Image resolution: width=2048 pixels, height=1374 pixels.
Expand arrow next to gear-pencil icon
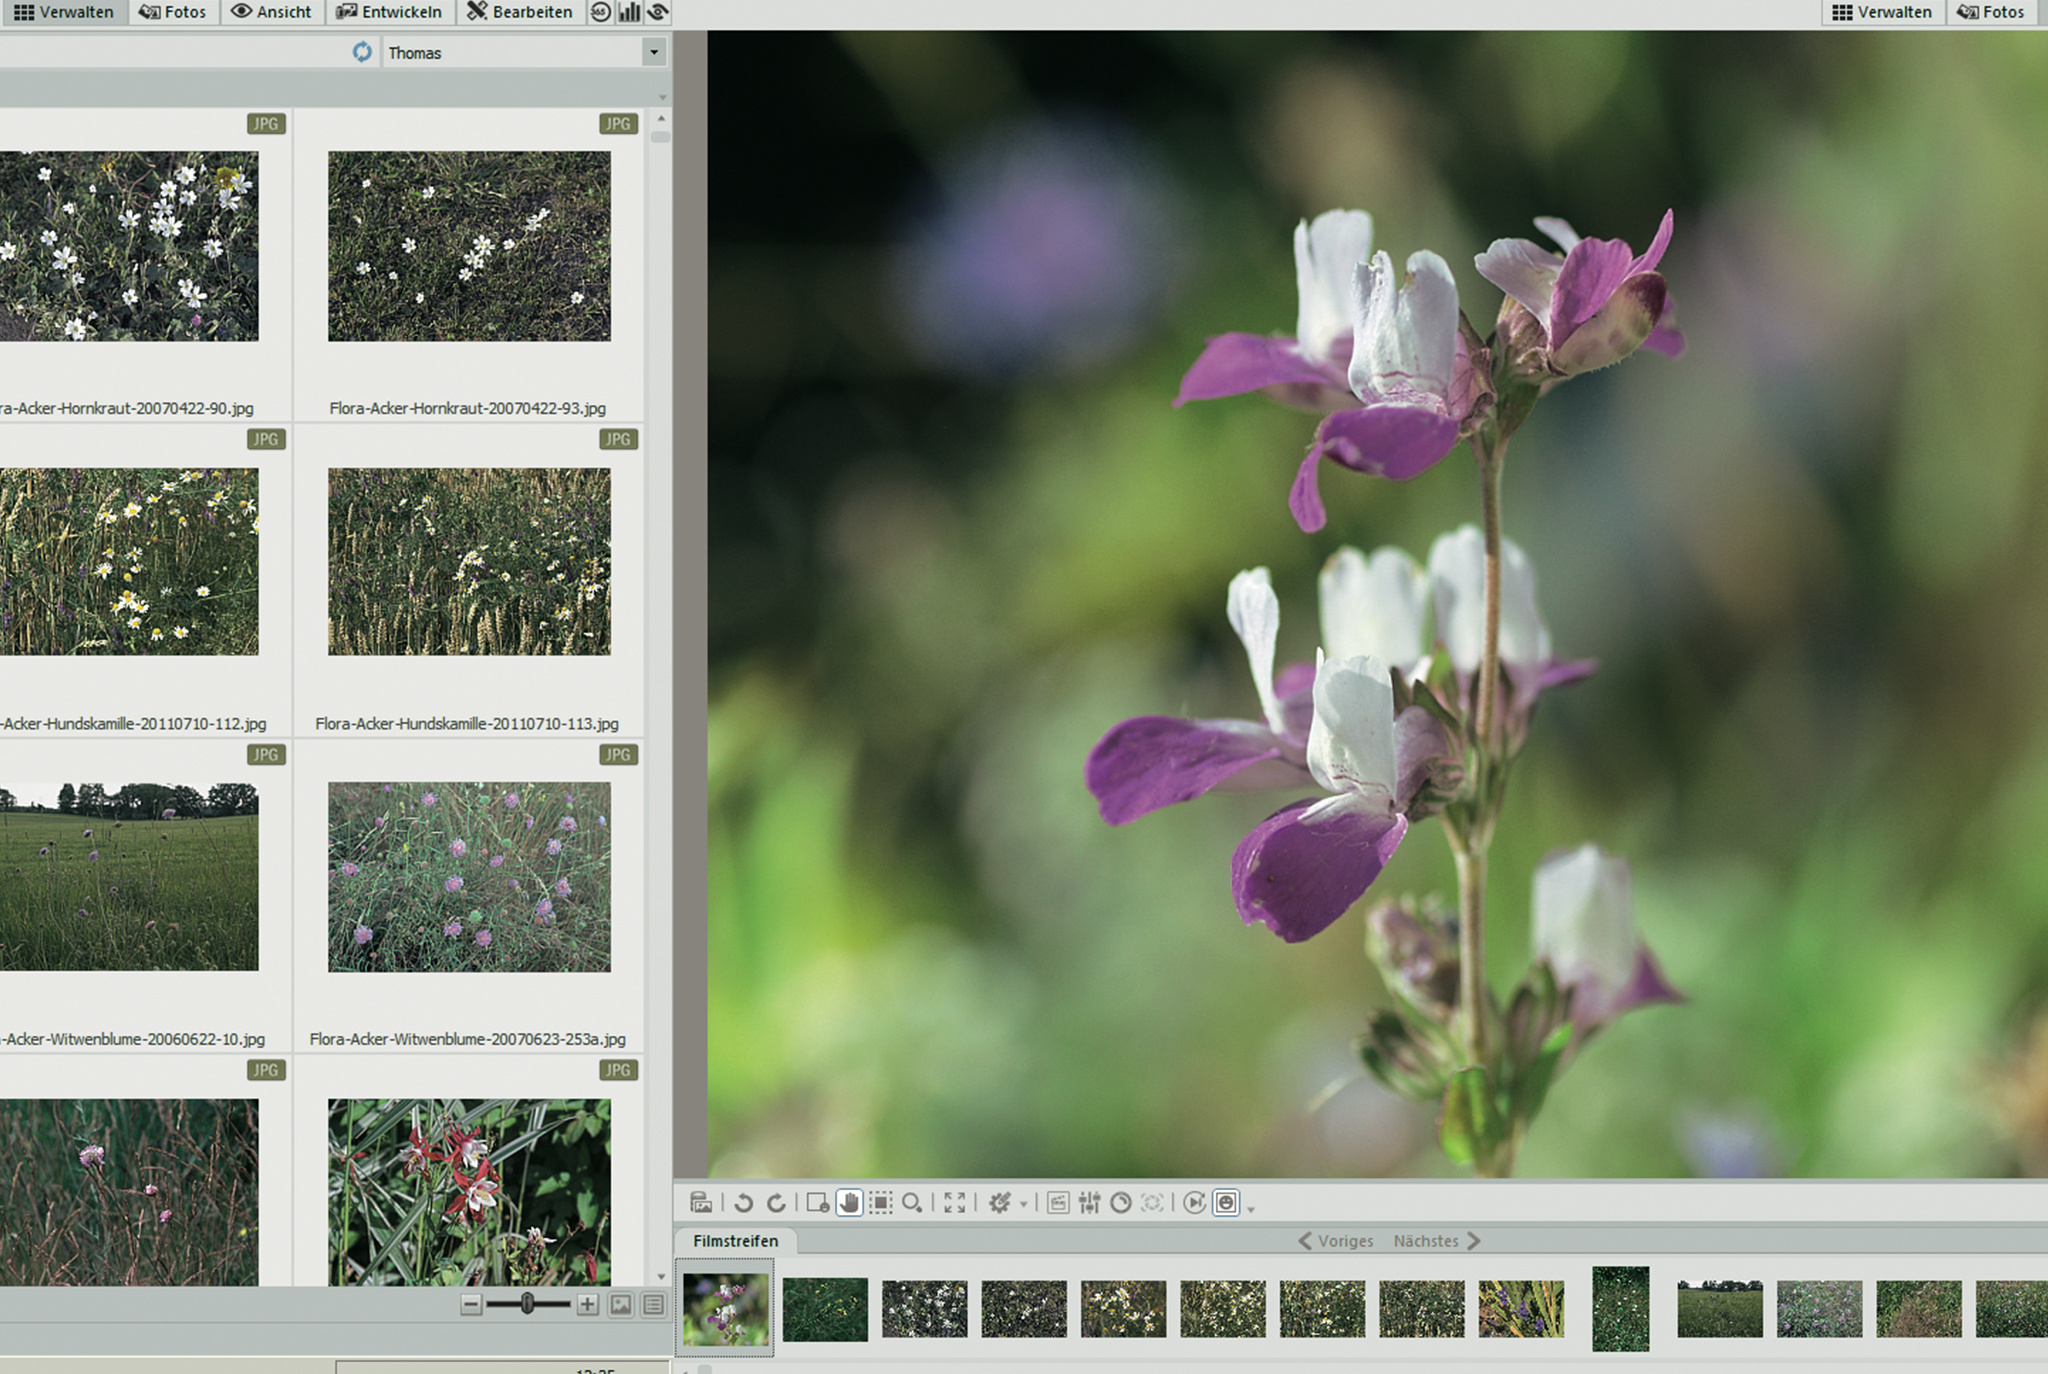[x=1023, y=1205]
